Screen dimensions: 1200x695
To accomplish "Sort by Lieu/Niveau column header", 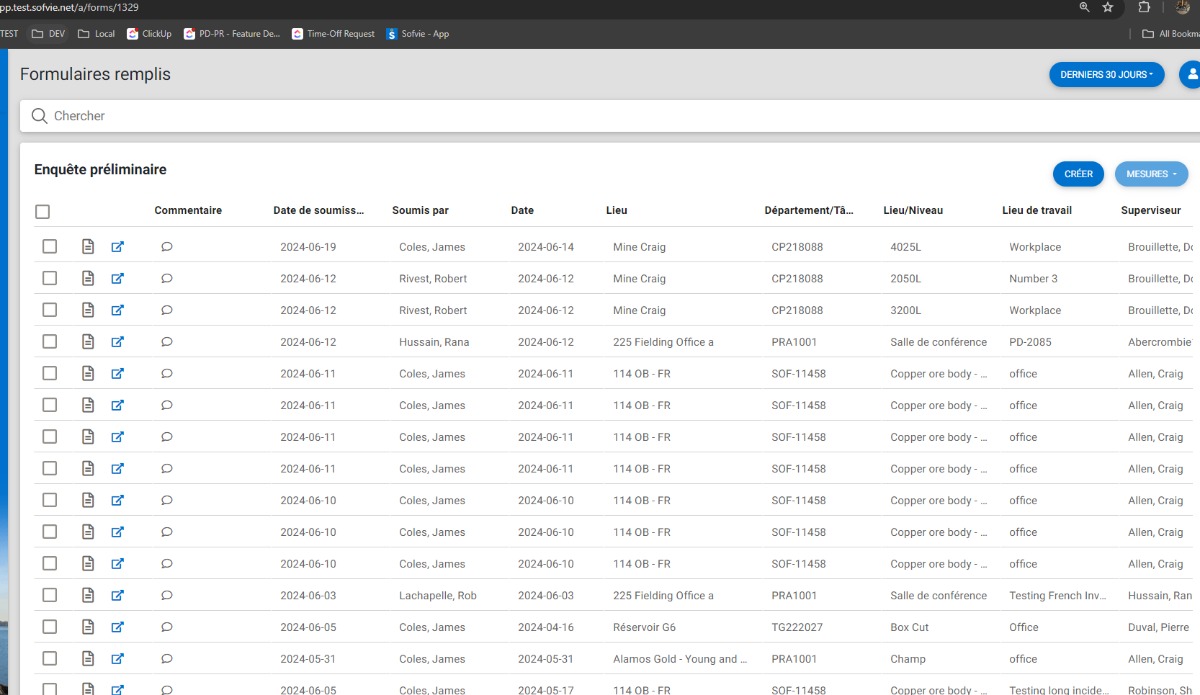I will click(x=913, y=211).
